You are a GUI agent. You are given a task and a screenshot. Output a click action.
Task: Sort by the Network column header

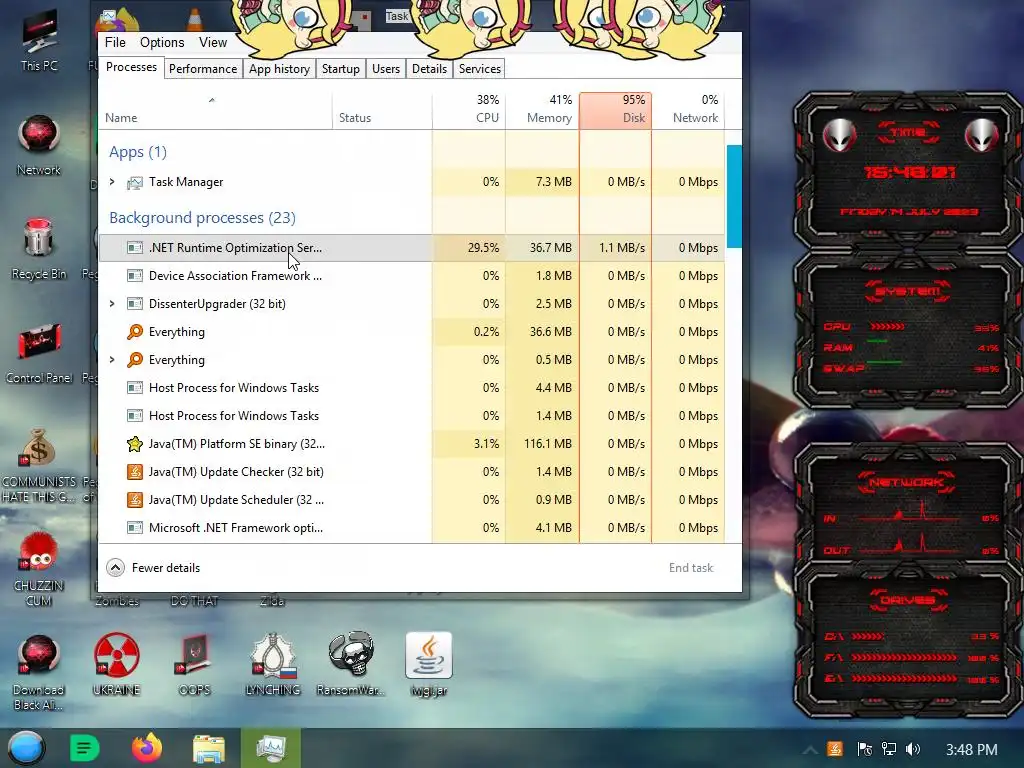click(x=688, y=110)
